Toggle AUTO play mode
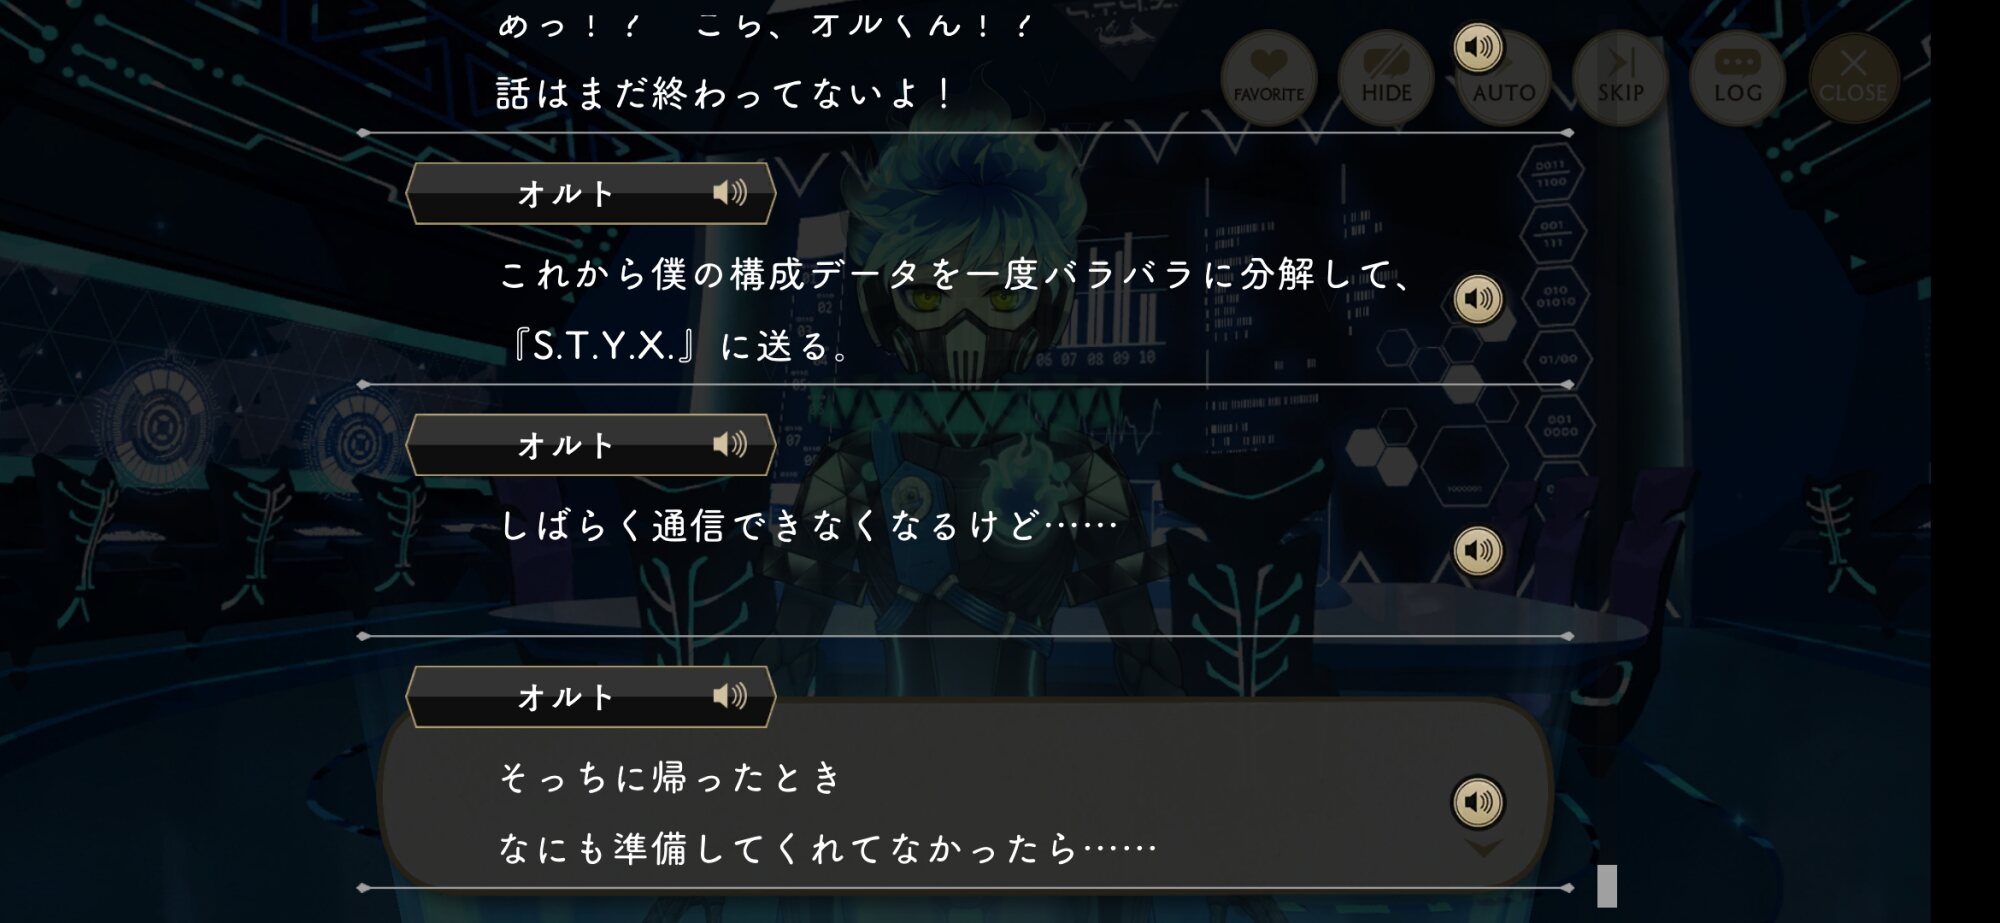This screenshot has width=2000, height=923. pos(1503,77)
